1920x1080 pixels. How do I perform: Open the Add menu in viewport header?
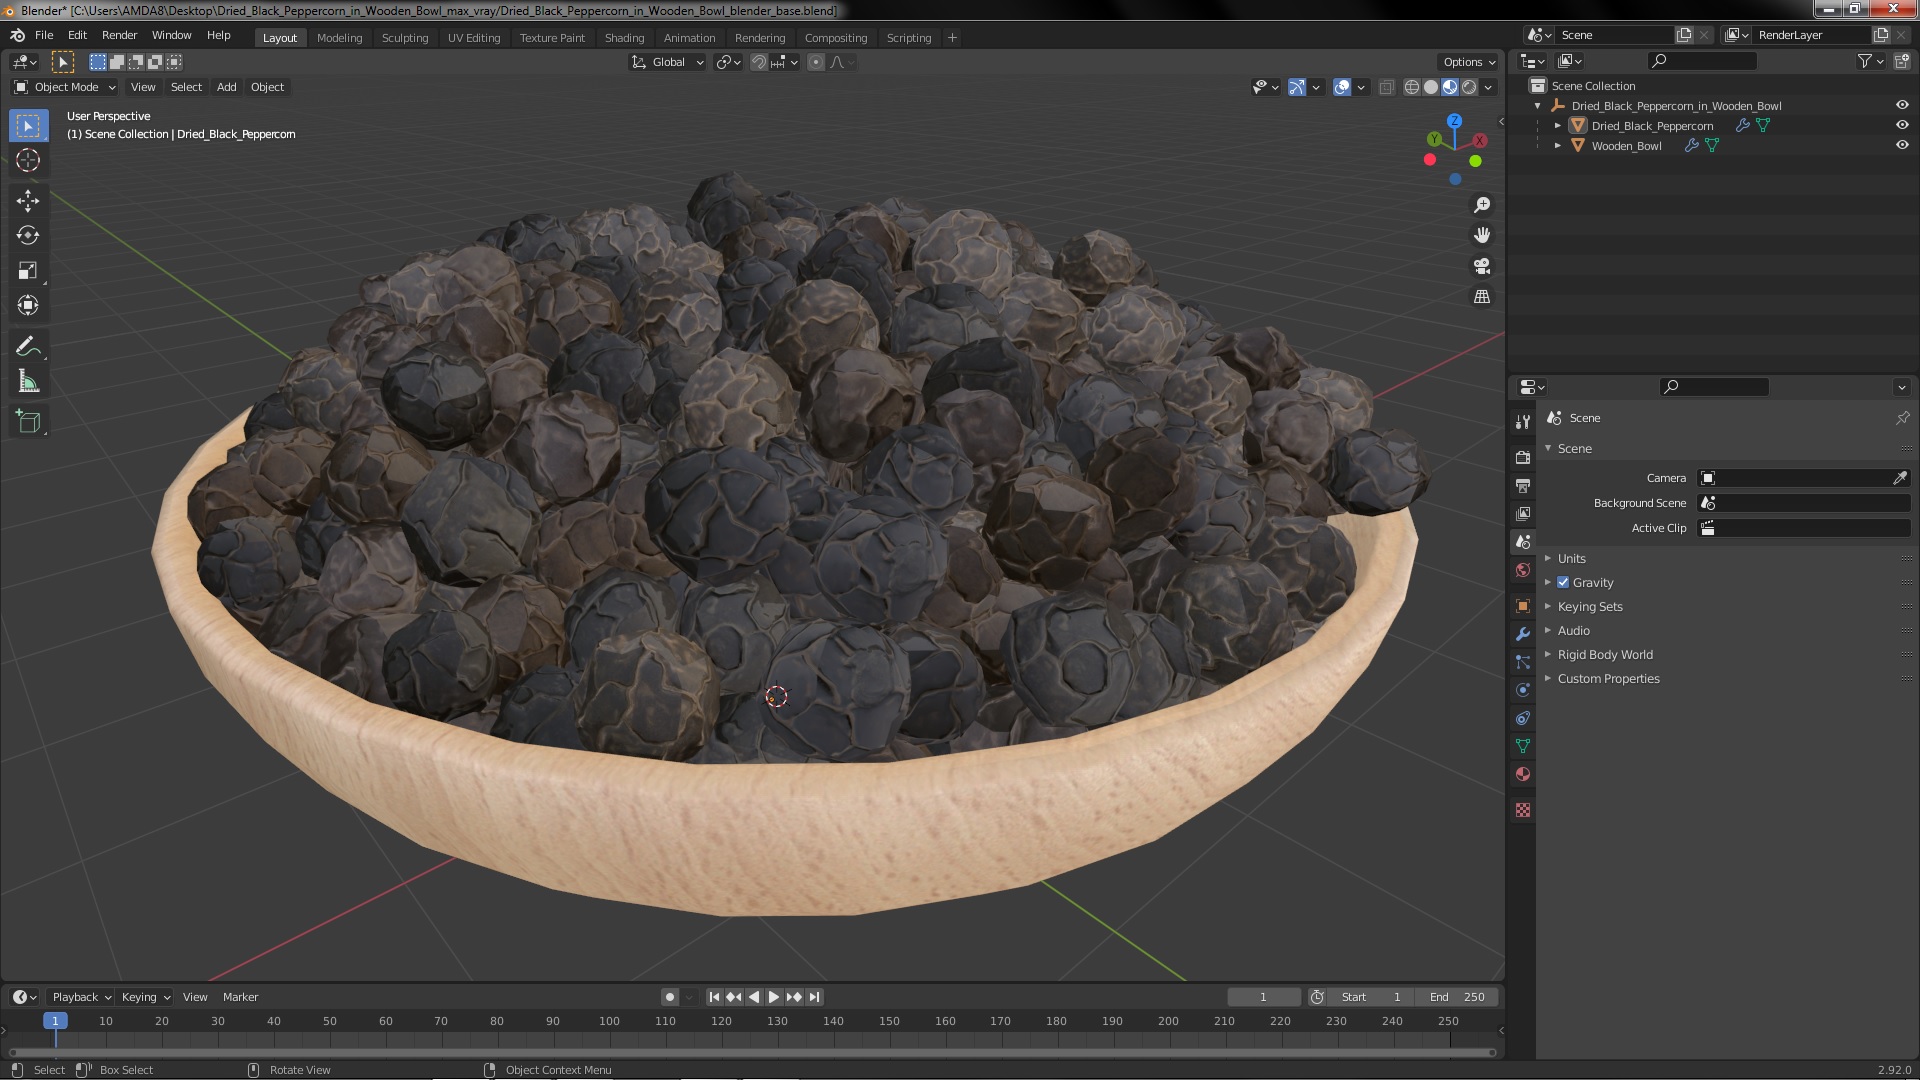227,87
